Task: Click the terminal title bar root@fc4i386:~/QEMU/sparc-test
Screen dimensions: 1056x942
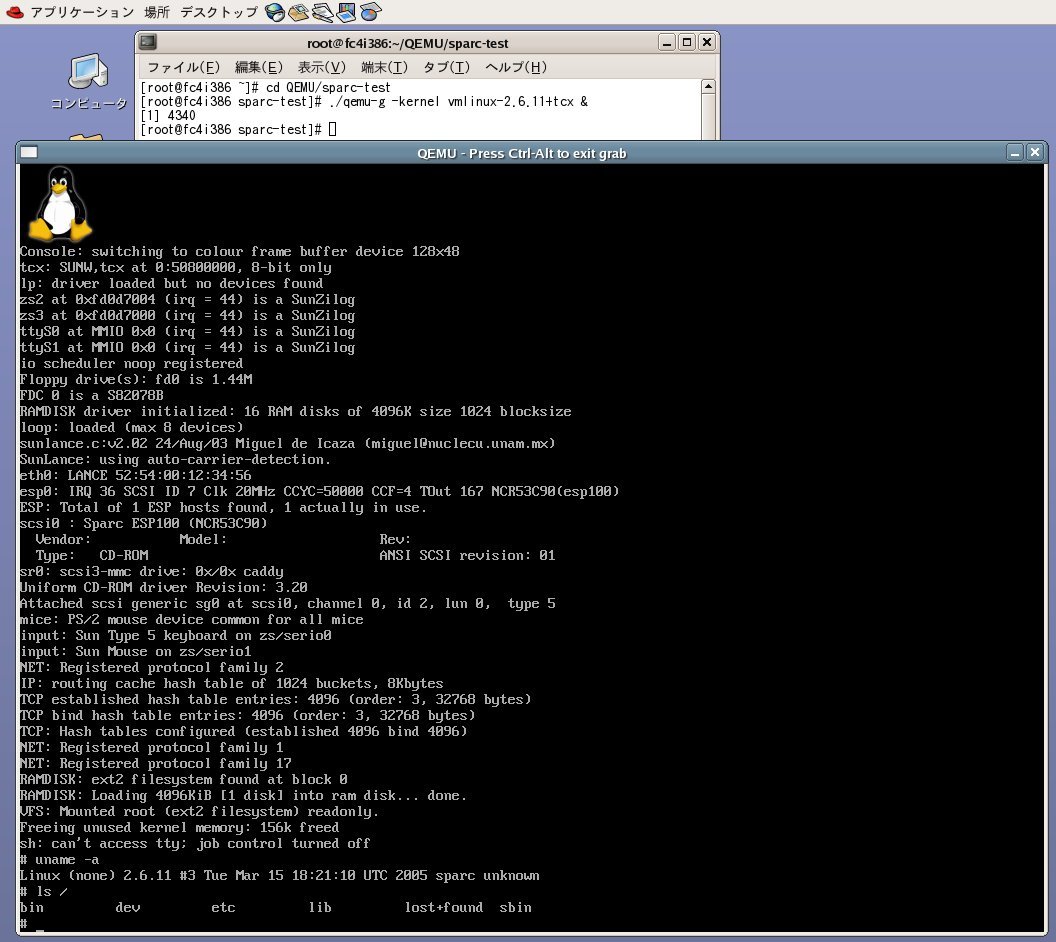Action: (407, 43)
